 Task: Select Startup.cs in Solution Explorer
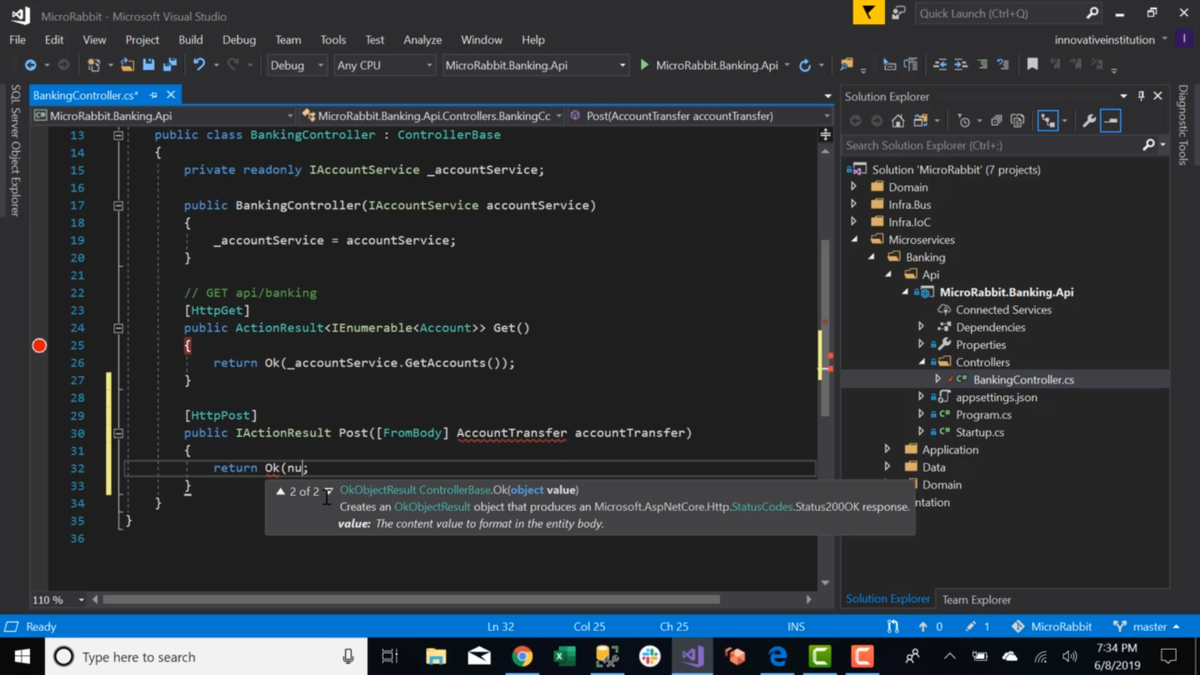(979, 432)
